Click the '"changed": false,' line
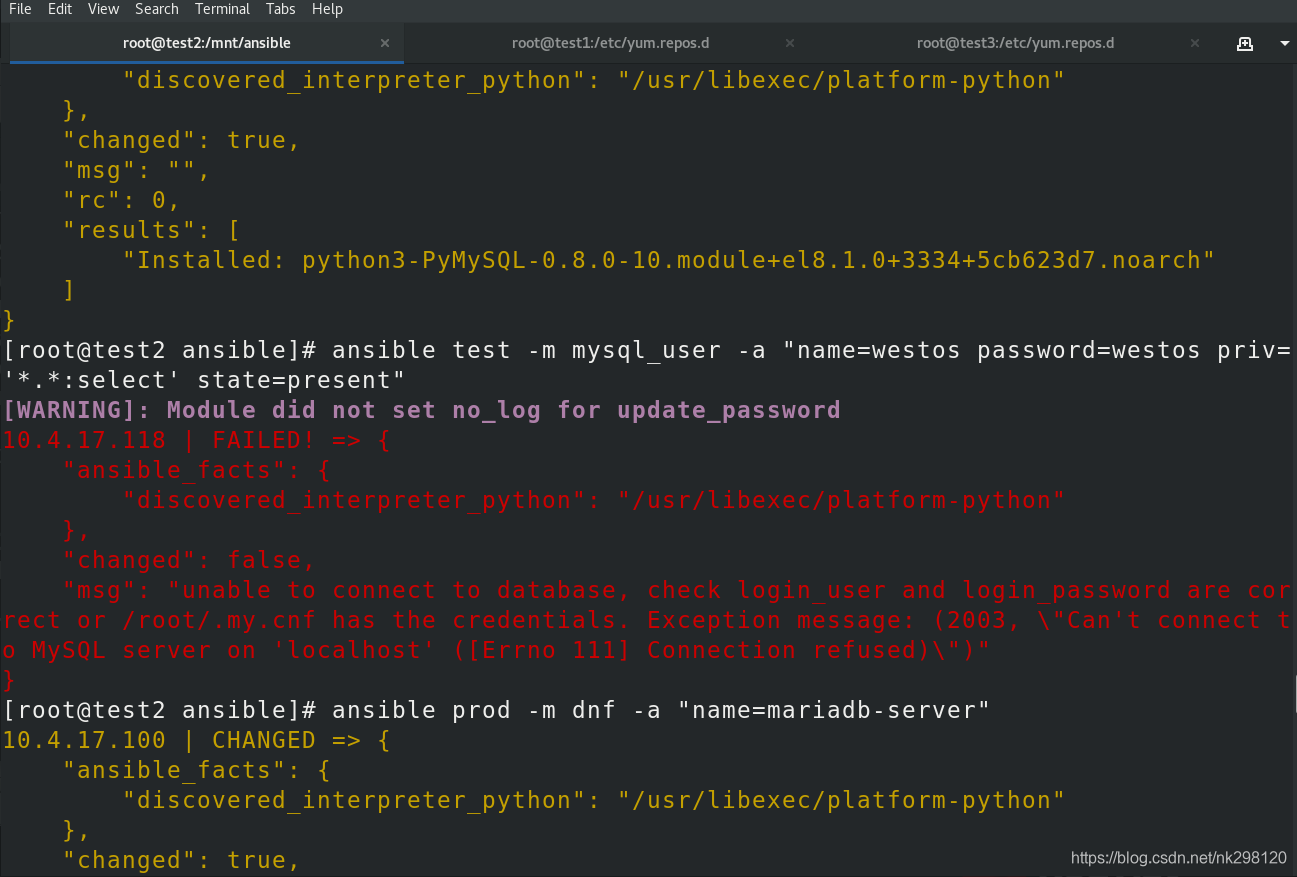The image size is (1297, 877). [x=189, y=560]
